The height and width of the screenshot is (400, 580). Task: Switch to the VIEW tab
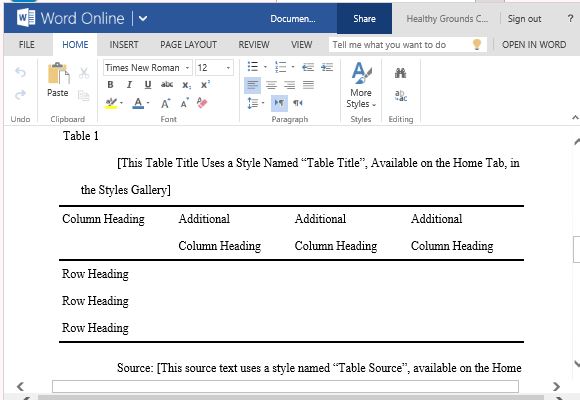point(301,45)
